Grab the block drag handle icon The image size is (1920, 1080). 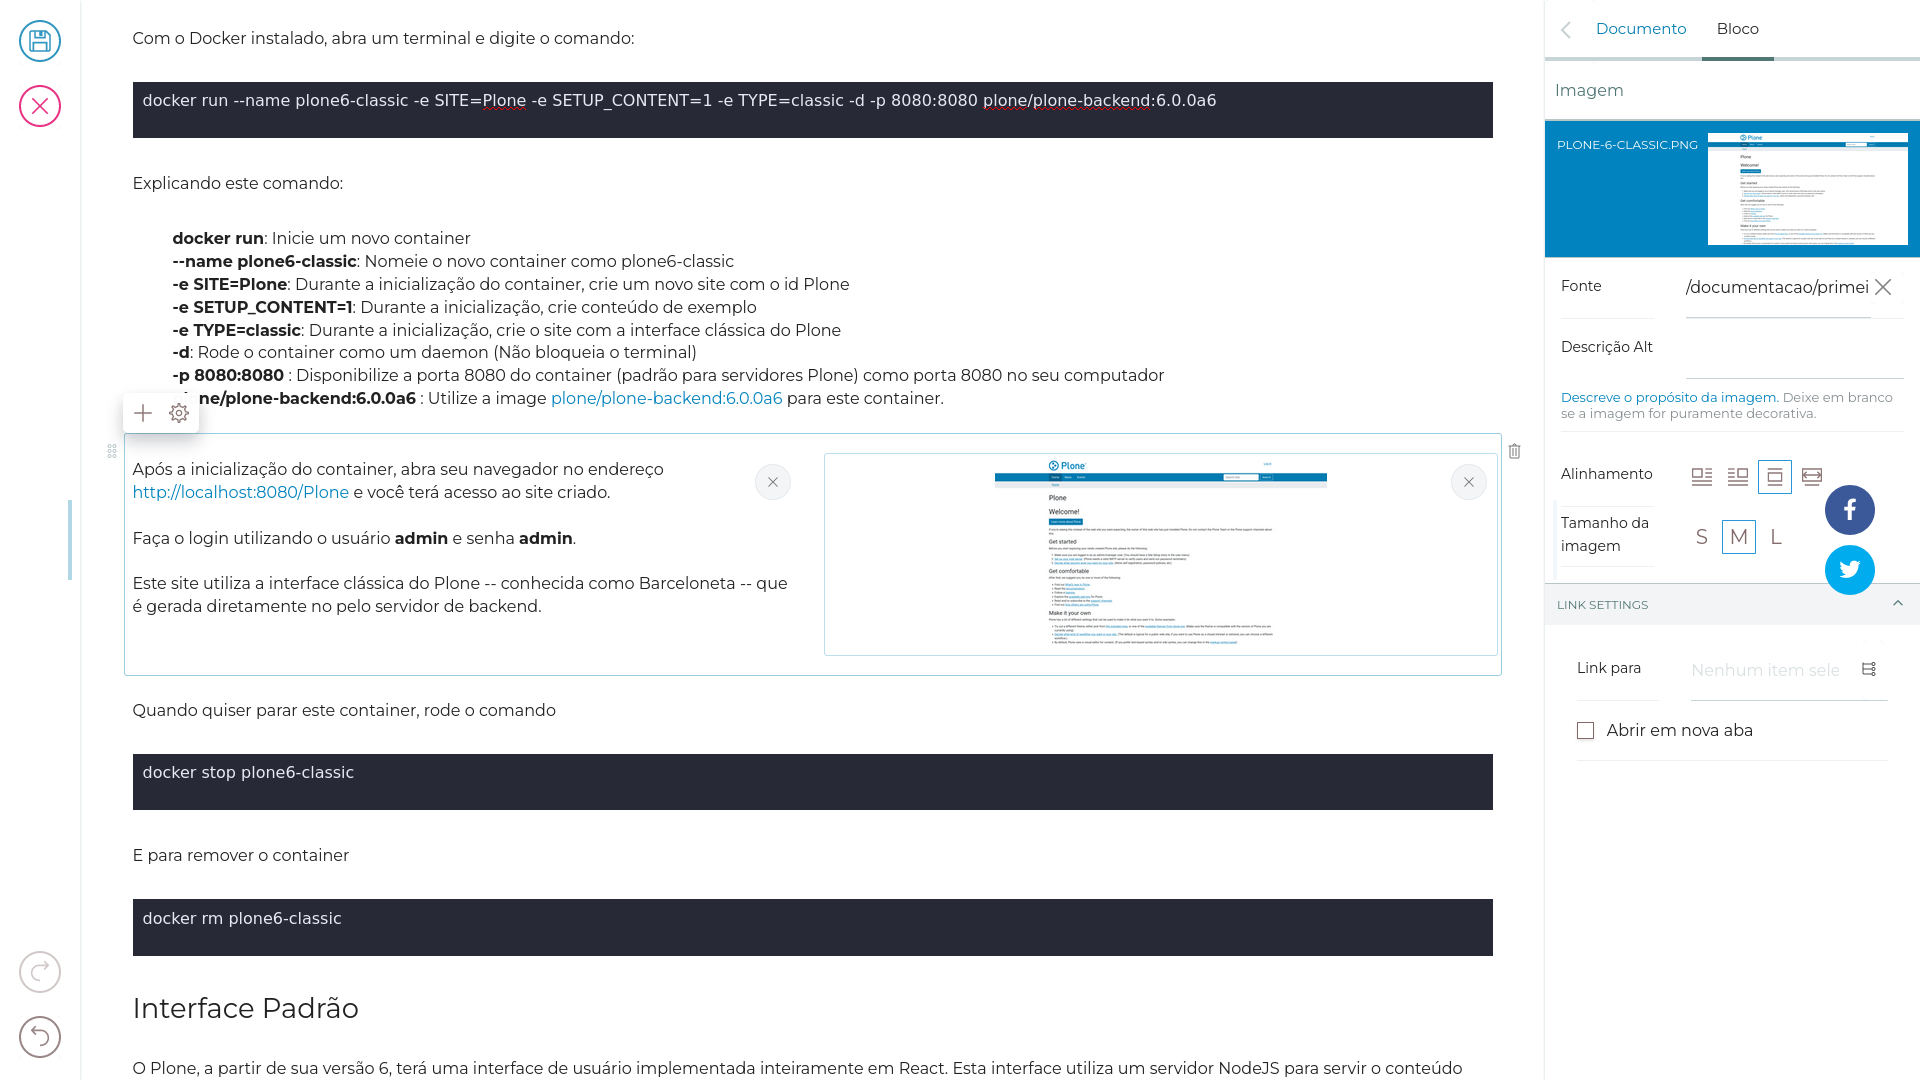(x=112, y=451)
